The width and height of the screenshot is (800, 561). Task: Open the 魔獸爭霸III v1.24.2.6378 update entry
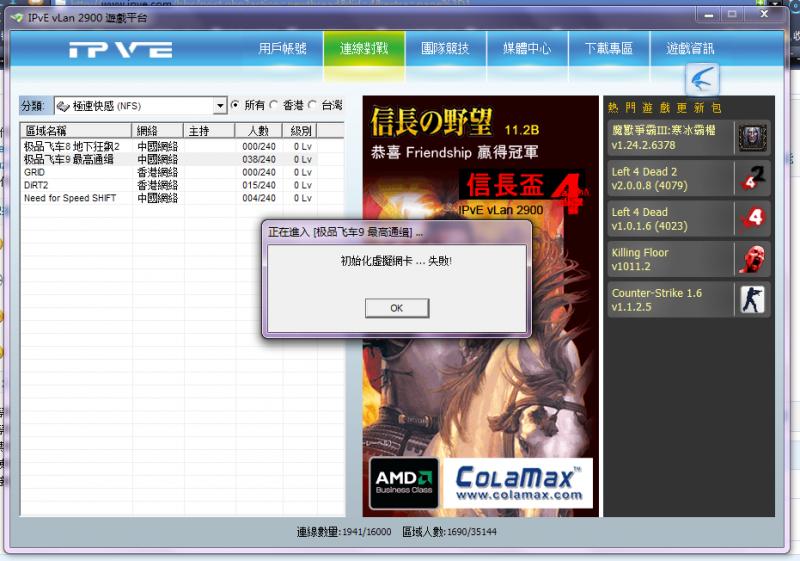[x=688, y=137]
